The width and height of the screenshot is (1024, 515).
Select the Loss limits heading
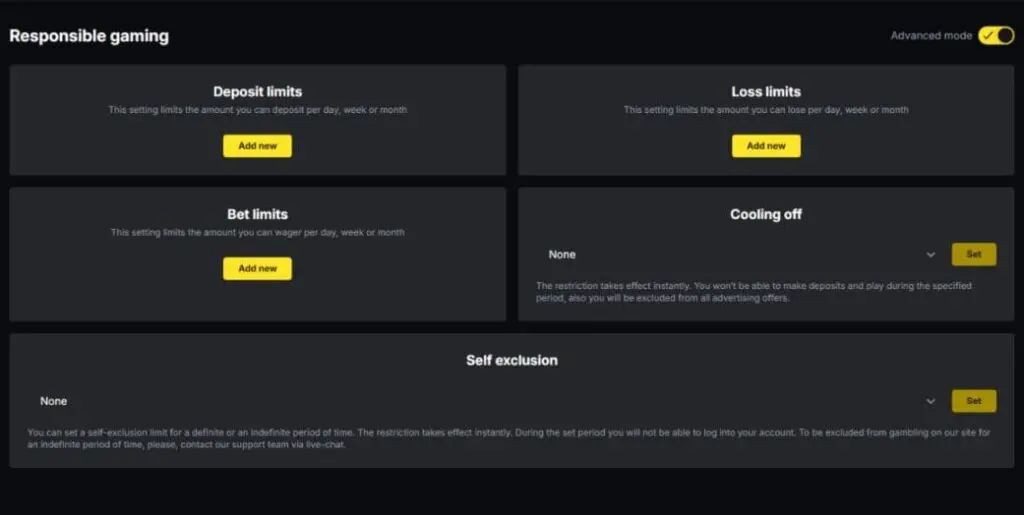coord(766,92)
